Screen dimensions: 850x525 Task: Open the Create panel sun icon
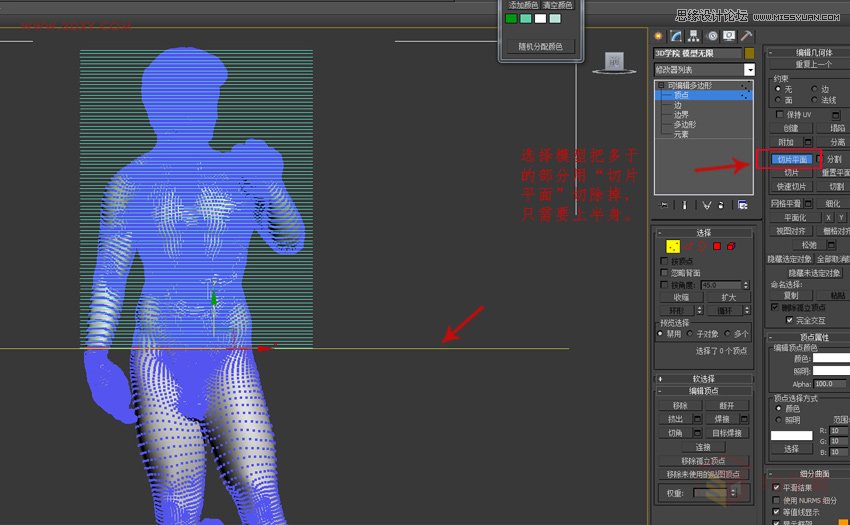click(x=659, y=36)
